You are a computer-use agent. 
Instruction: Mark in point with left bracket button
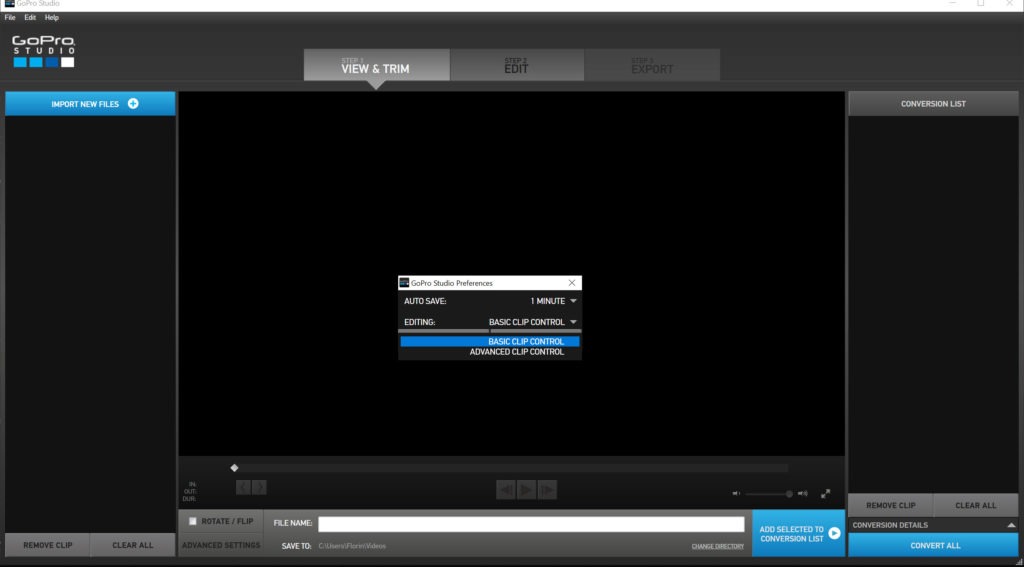[x=243, y=487]
